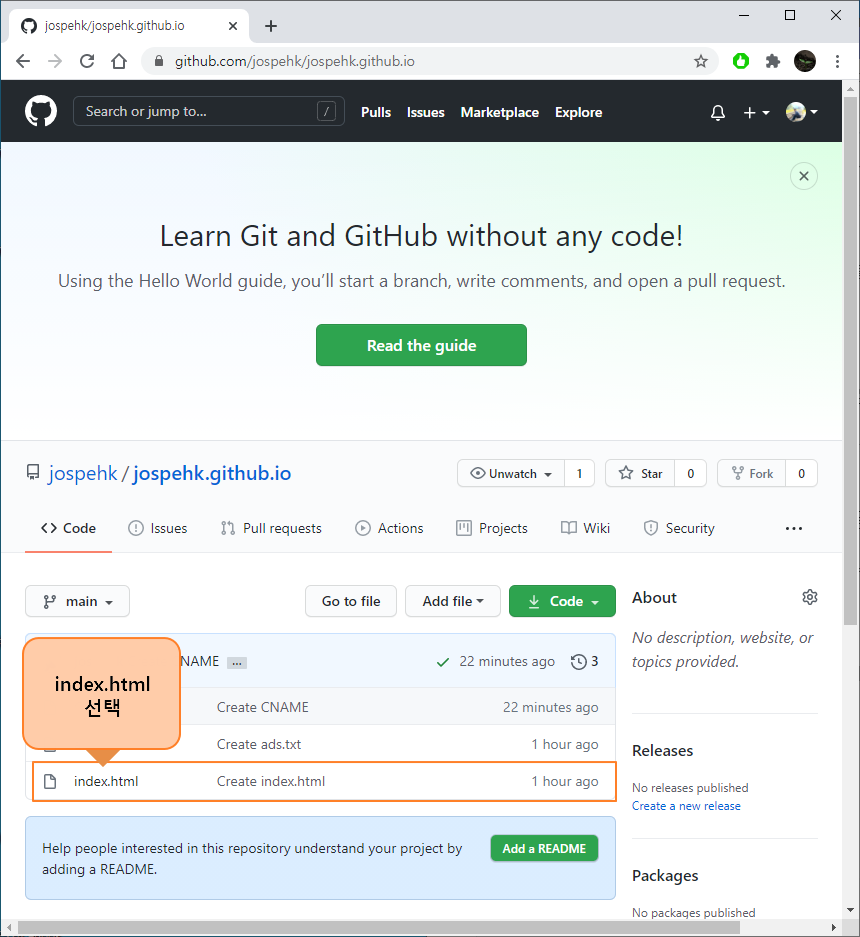
Task: Click the vertical page scrollbar
Action: (x=850, y=361)
